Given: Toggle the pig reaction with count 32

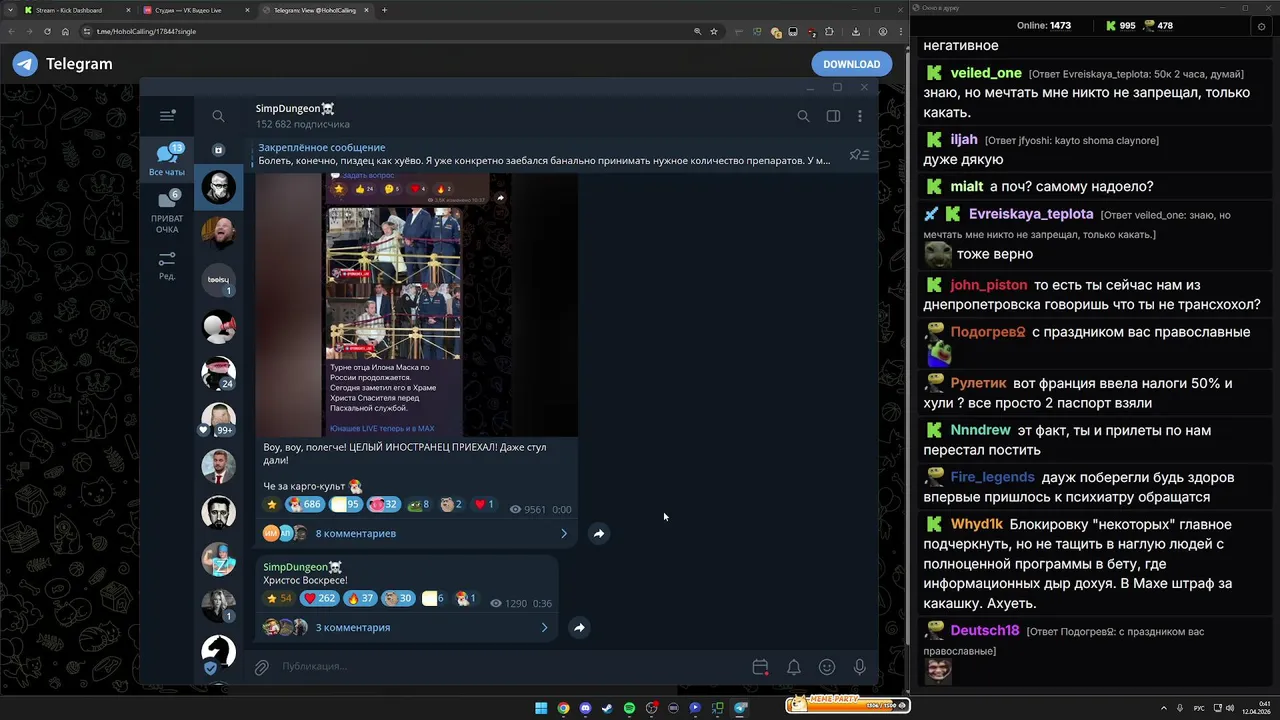Looking at the screenshot, I should 383,505.
